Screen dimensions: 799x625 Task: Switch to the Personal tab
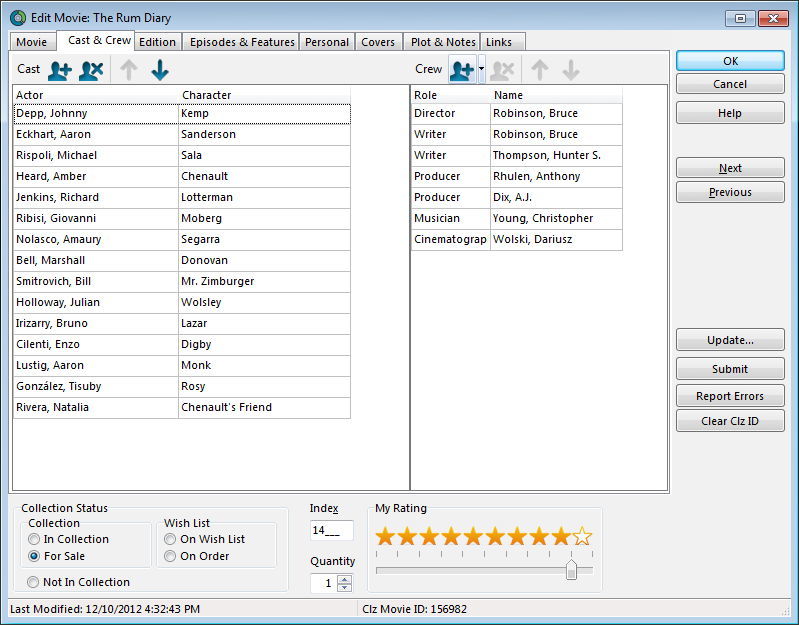327,42
